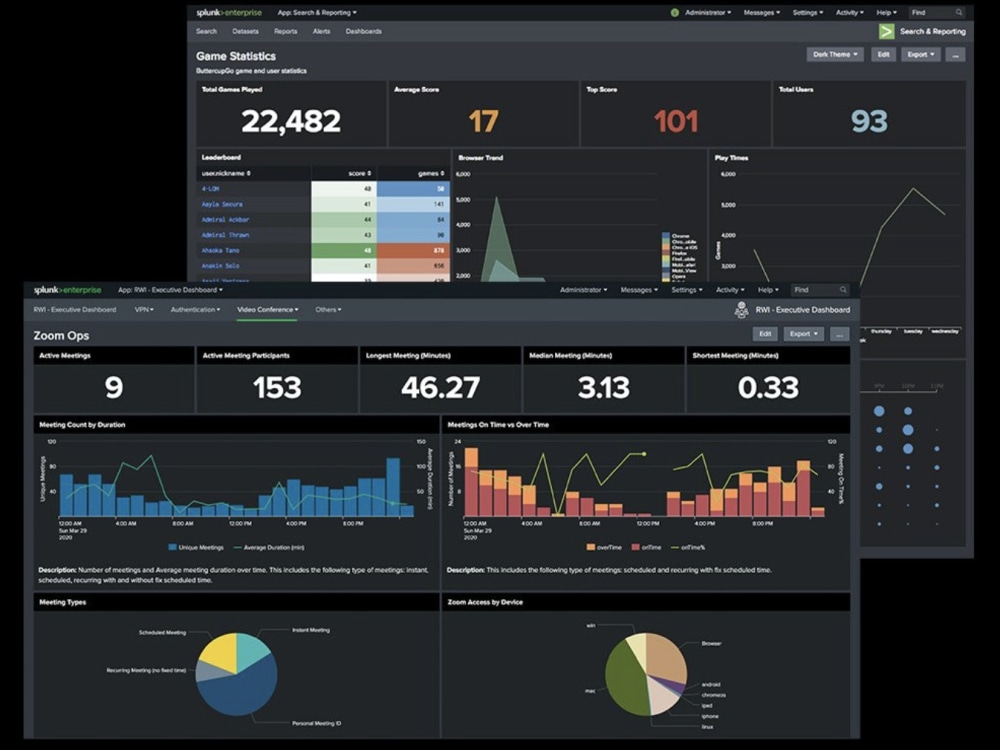Click the RWI Executive Dashboard user icon
The height and width of the screenshot is (750, 1000).
741,311
